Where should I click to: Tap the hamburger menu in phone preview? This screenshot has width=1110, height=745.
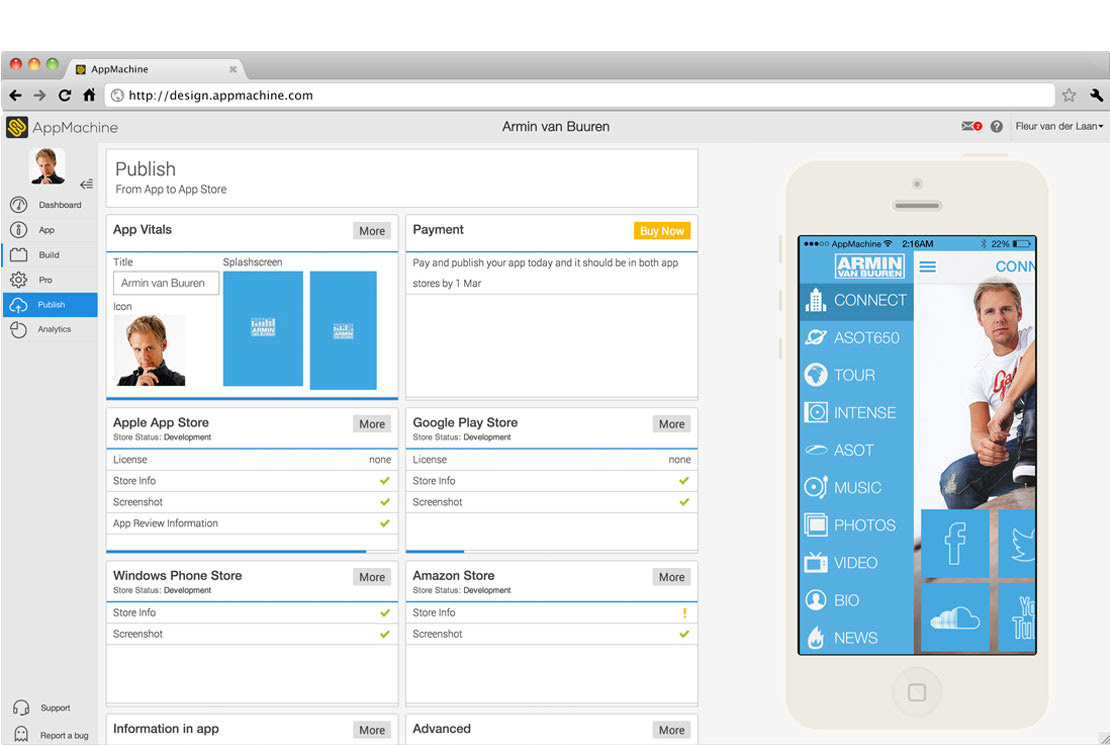927,267
